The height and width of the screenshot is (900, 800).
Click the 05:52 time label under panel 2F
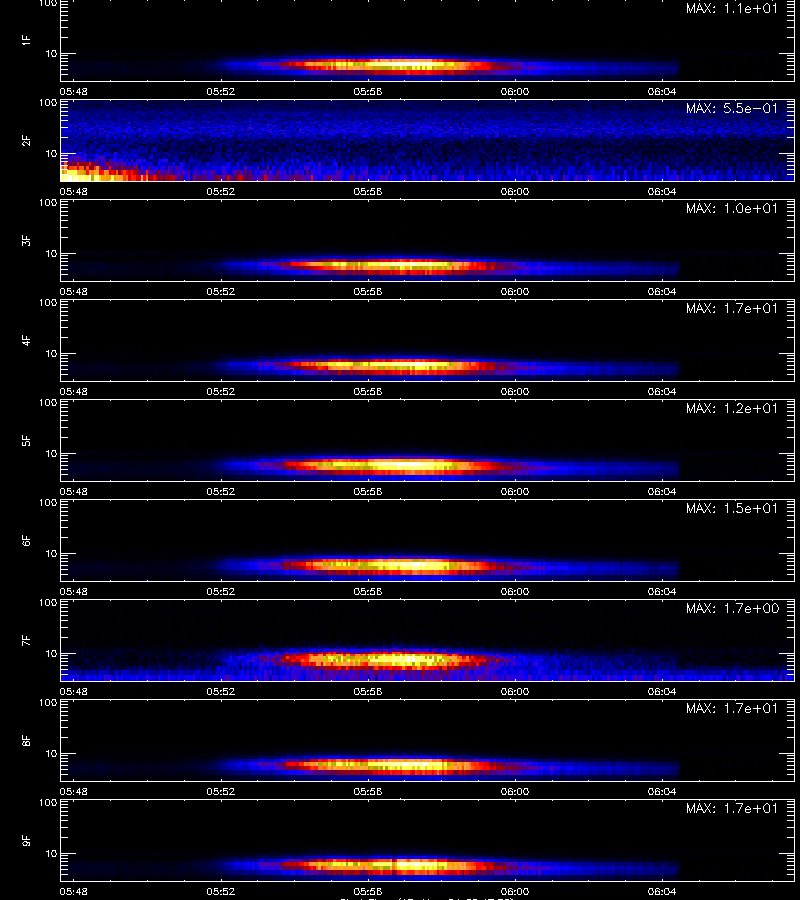click(221, 191)
